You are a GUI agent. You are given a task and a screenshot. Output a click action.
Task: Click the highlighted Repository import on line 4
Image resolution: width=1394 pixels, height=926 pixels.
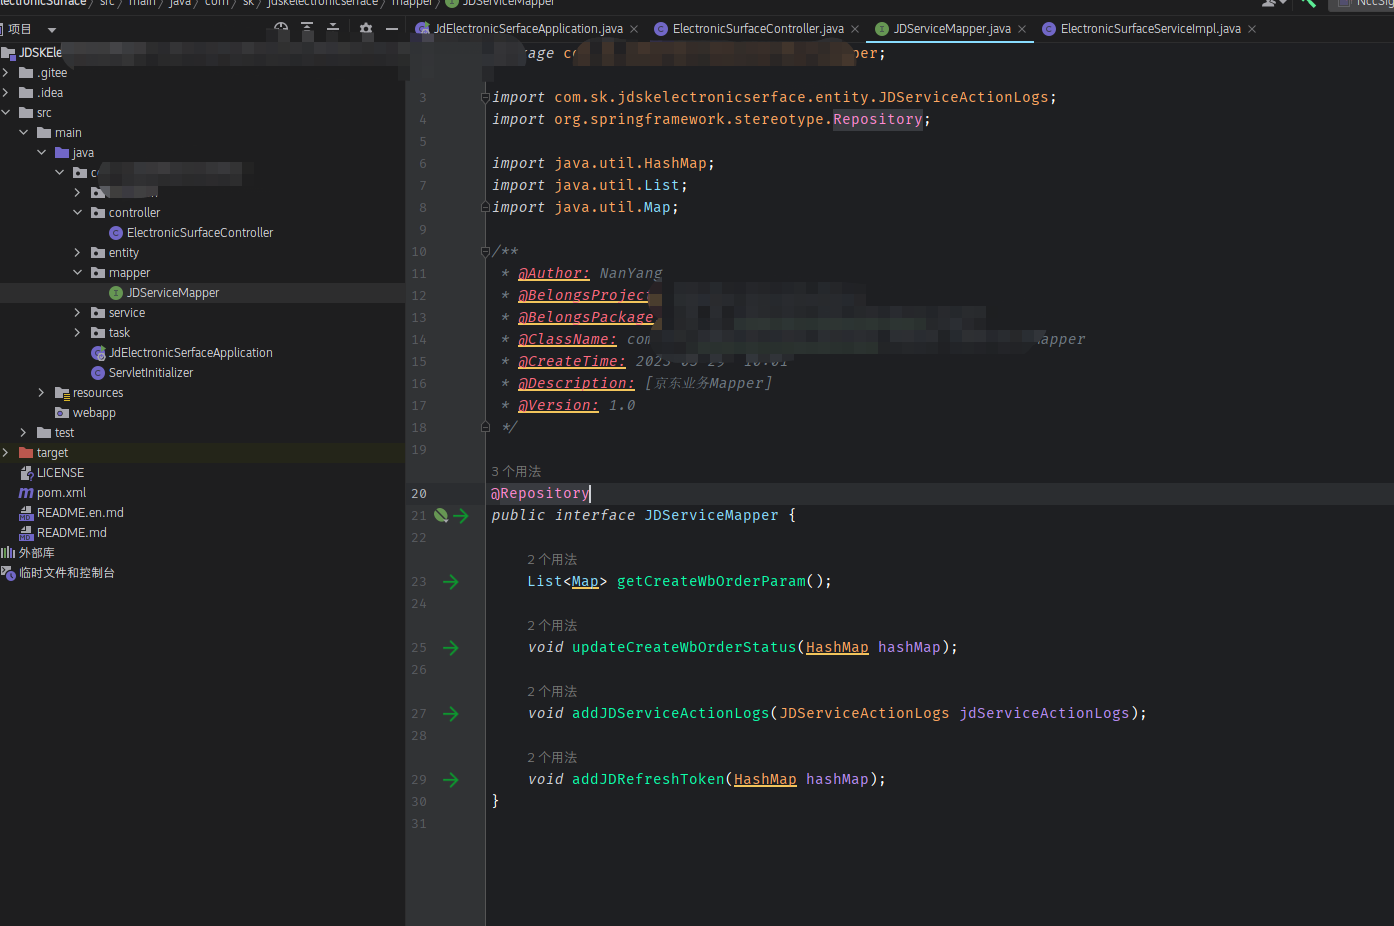(x=877, y=120)
